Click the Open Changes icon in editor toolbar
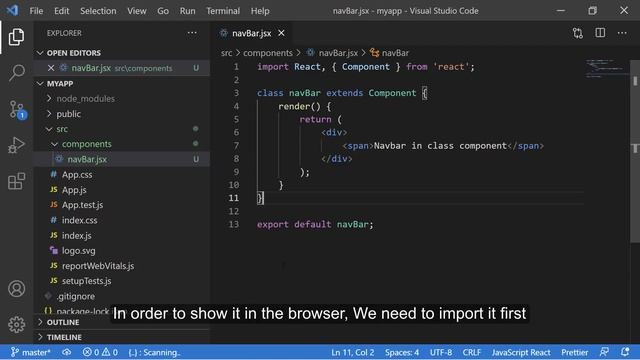The image size is (640, 360). pyautogui.click(x=578, y=33)
